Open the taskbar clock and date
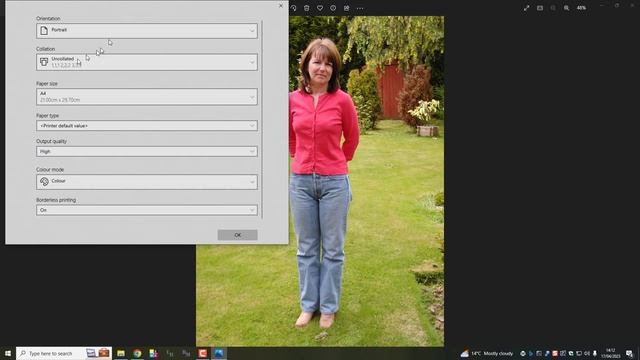Screen dimensions: 640x360 (611, 353)
